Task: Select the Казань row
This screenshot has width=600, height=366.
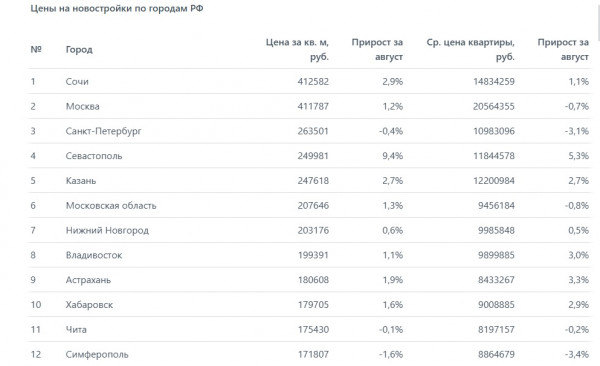Action: click(x=310, y=181)
